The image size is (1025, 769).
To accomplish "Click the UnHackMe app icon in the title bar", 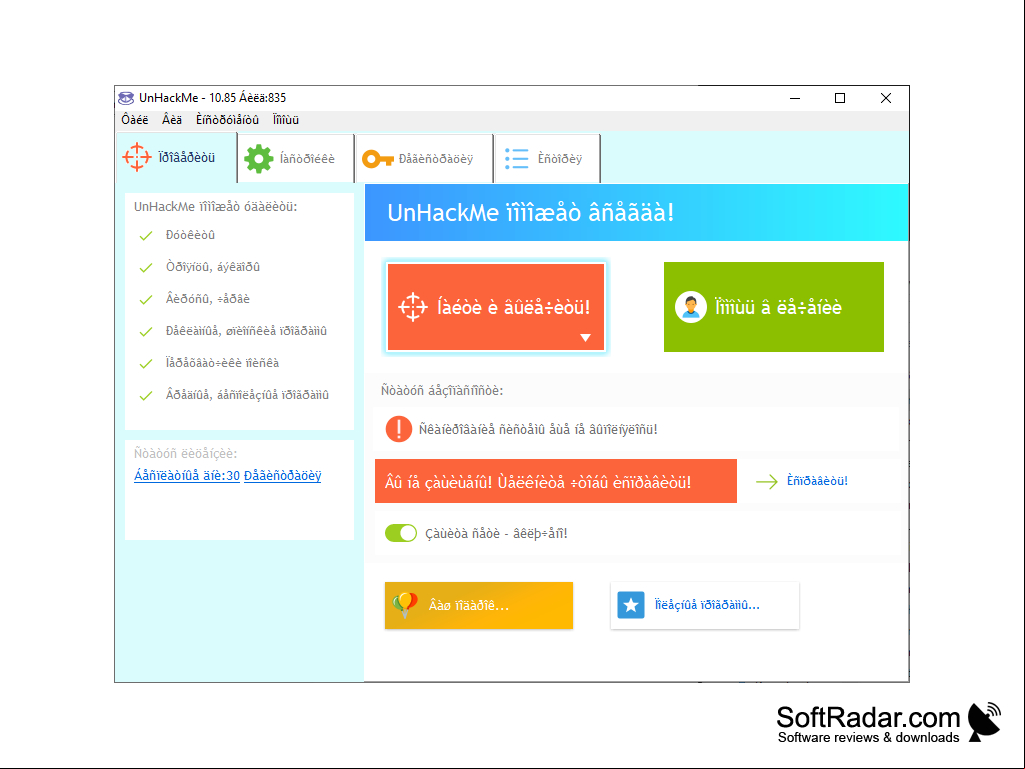I will tap(126, 98).
